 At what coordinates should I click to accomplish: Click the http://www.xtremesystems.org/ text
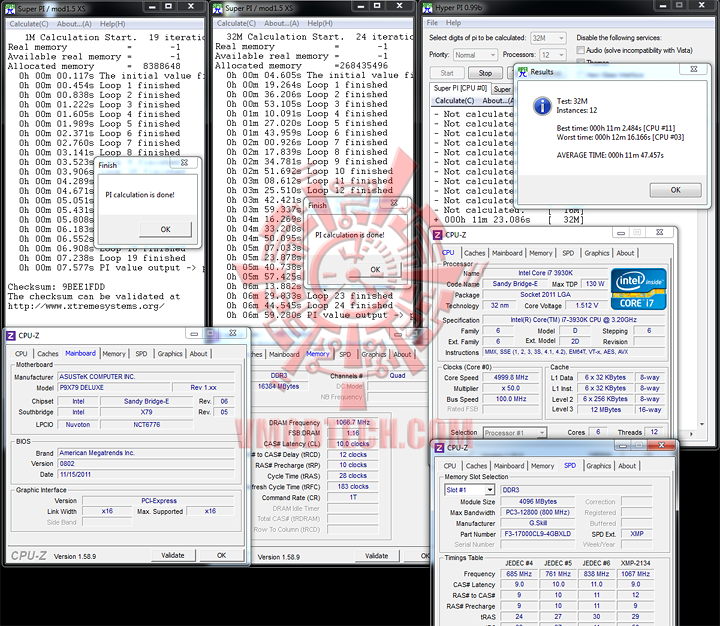pos(86,306)
